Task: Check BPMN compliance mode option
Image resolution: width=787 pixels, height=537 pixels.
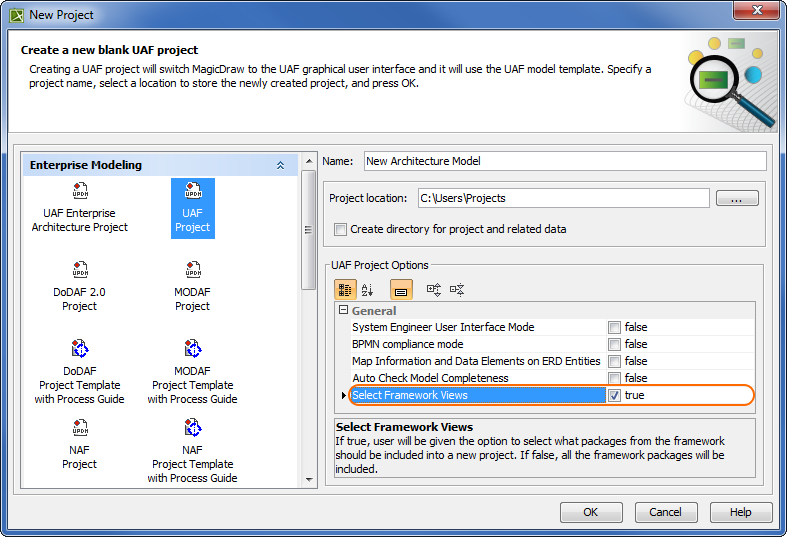Action: (614, 344)
